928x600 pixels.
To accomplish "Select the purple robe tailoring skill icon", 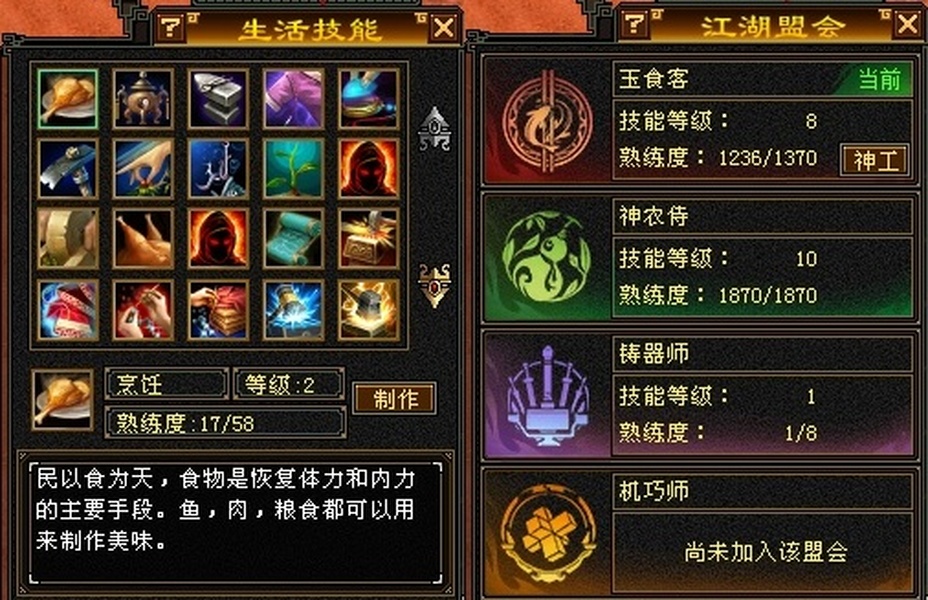I will pyautogui.click(x=294, y=99).
